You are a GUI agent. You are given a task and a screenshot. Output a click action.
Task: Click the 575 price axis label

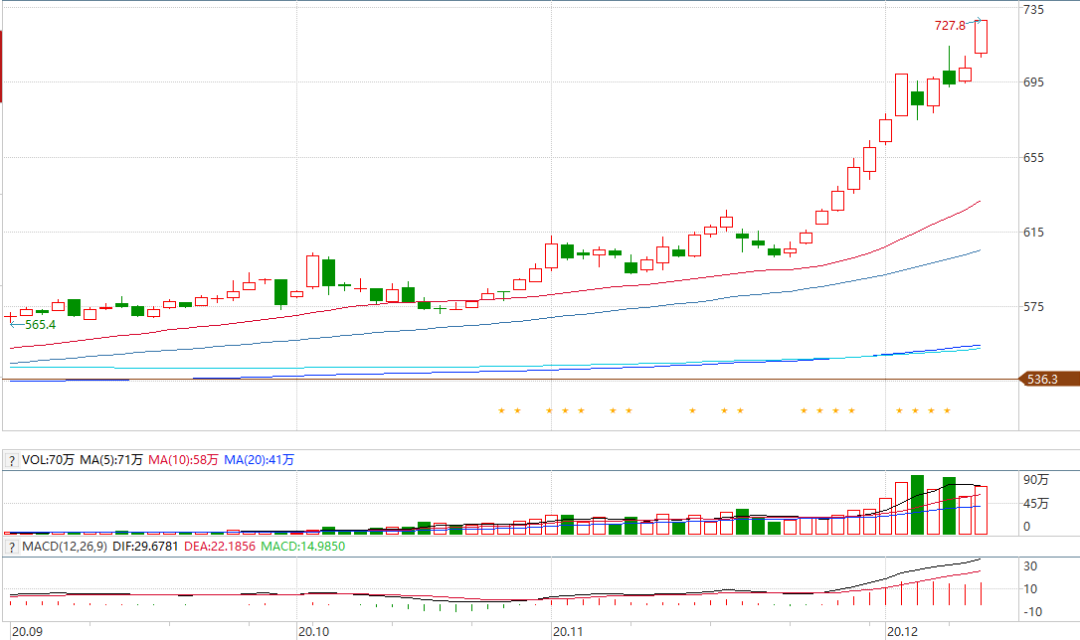pos(1033,307)
